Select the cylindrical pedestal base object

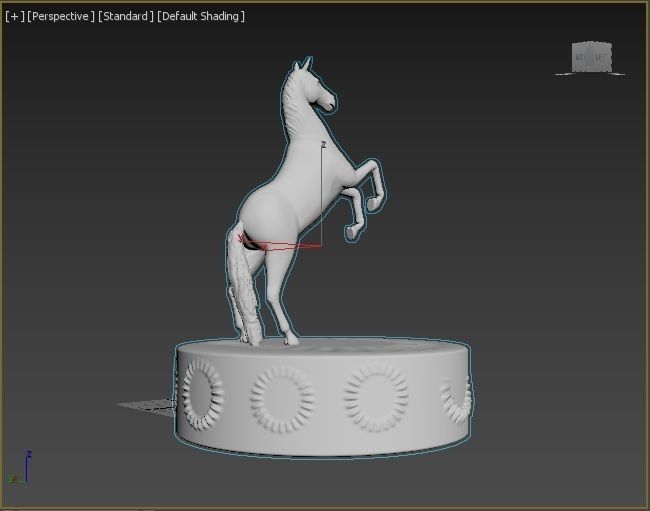coord(323,398)
